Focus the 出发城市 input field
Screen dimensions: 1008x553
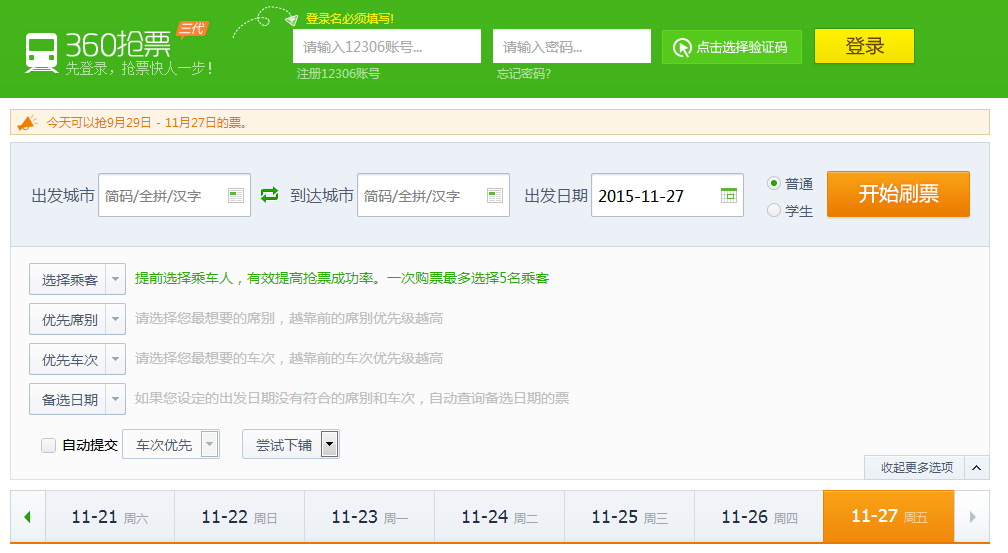click(x=174, y=195)
